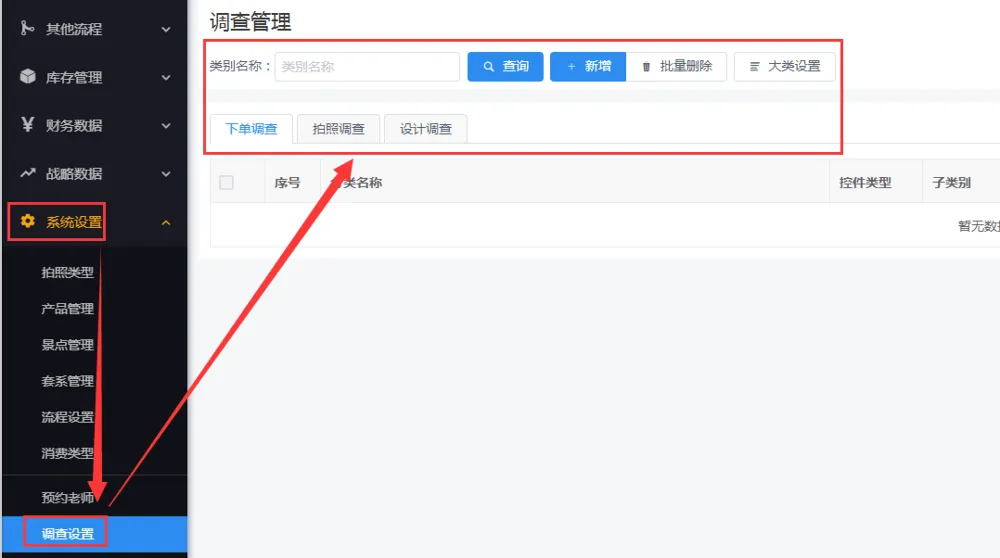
Task: Open 调查设置 in the sidebar
Action: (68, 534)
